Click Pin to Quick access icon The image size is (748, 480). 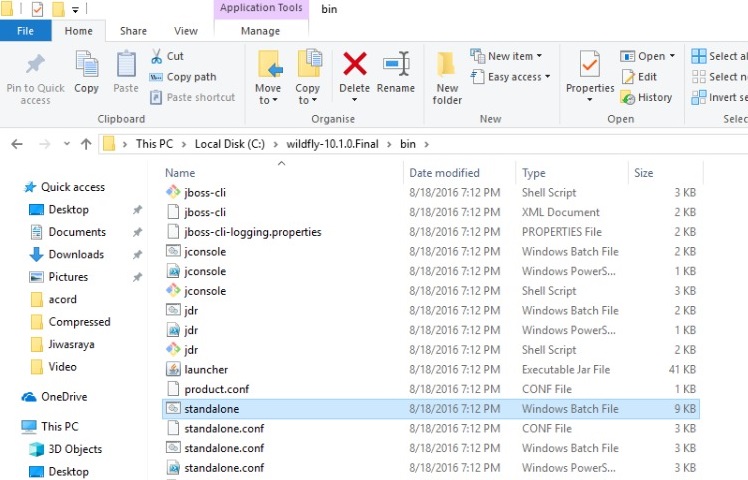pos(35,63)
